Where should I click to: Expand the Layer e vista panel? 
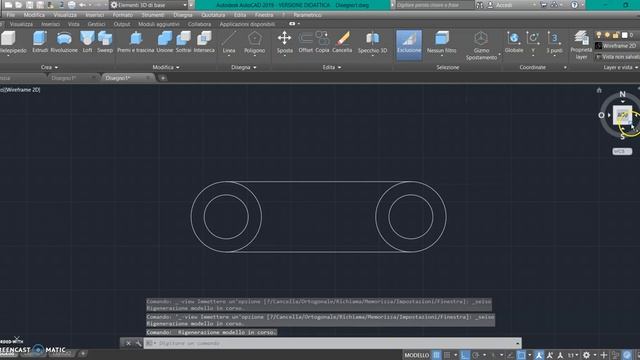[x=620, y=67]
